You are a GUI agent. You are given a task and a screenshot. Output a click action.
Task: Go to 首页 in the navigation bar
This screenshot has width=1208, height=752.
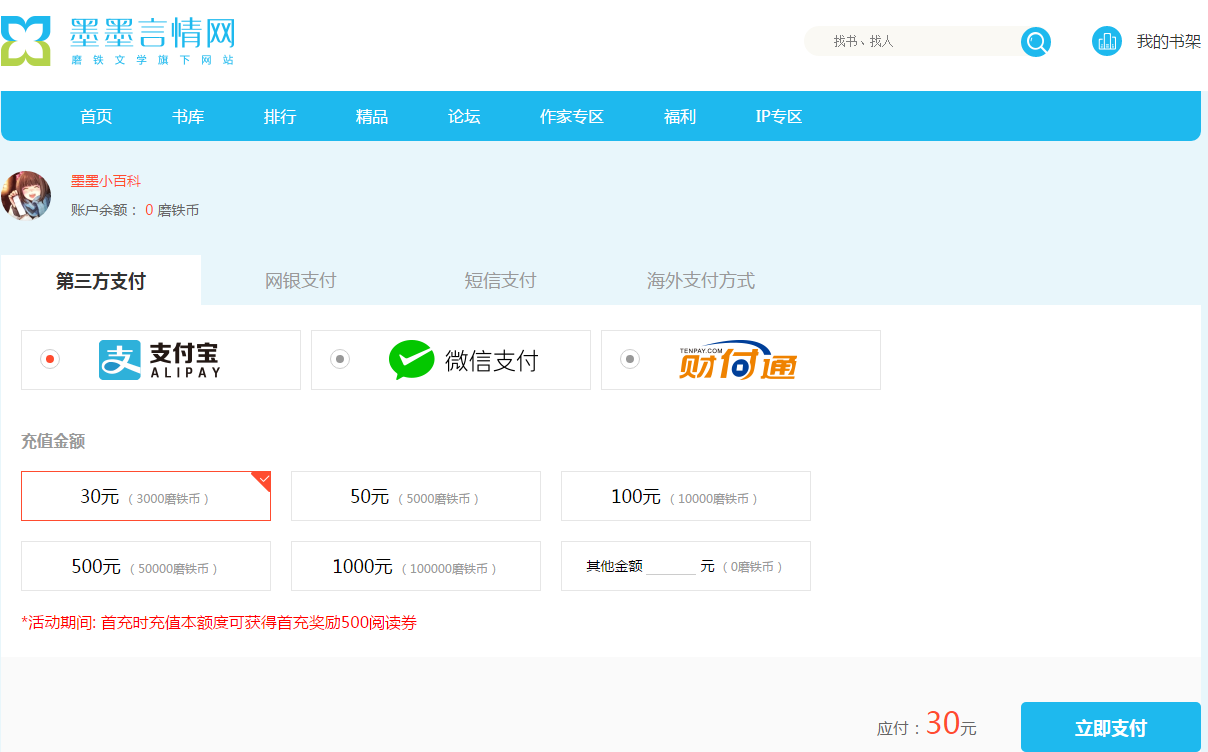coord(96,116)
